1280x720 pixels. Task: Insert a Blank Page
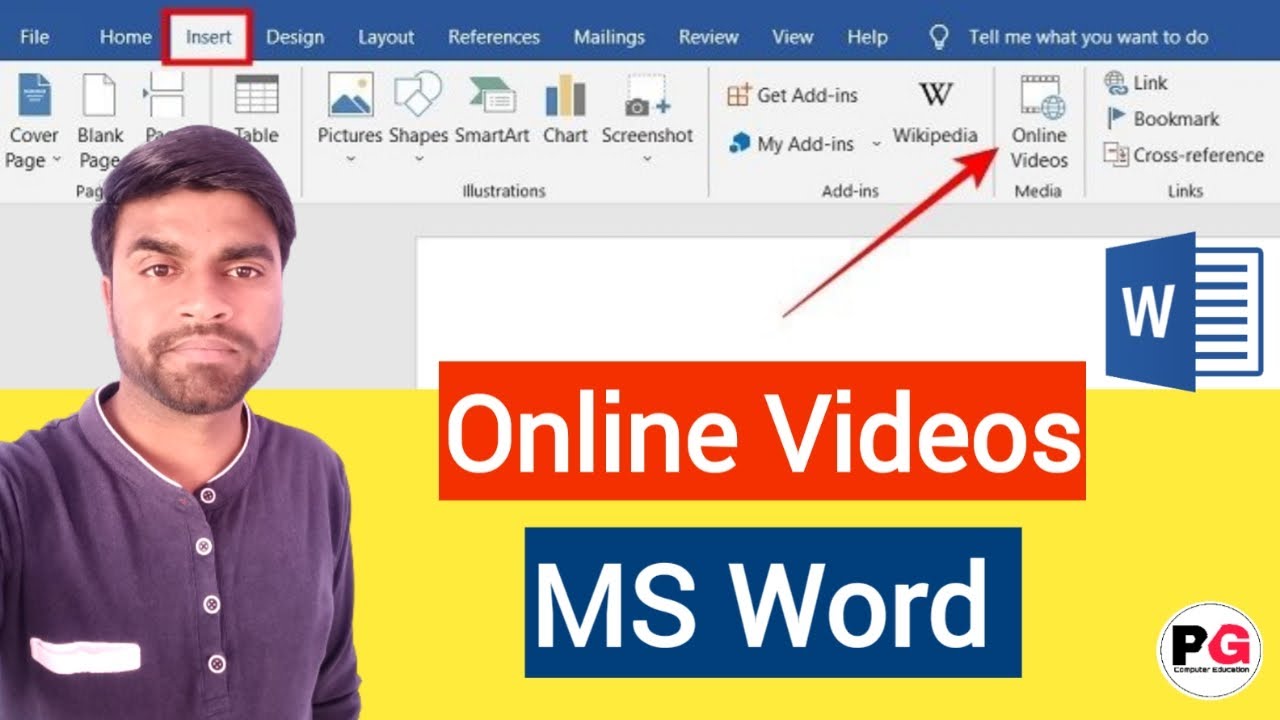(x=100, y=120)
